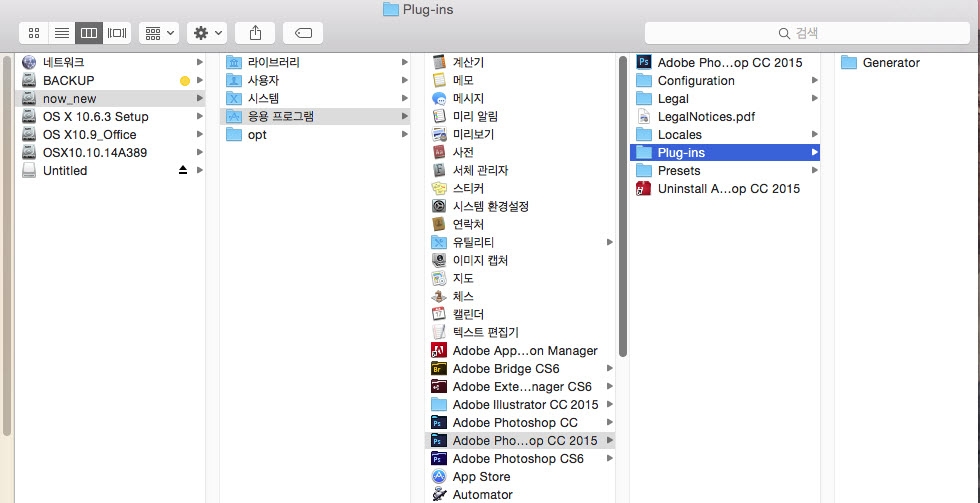Viewport: 980px width, 503px height.
Task: Click the Plug-ins title folder icon
Action: (x=391, y=9)
